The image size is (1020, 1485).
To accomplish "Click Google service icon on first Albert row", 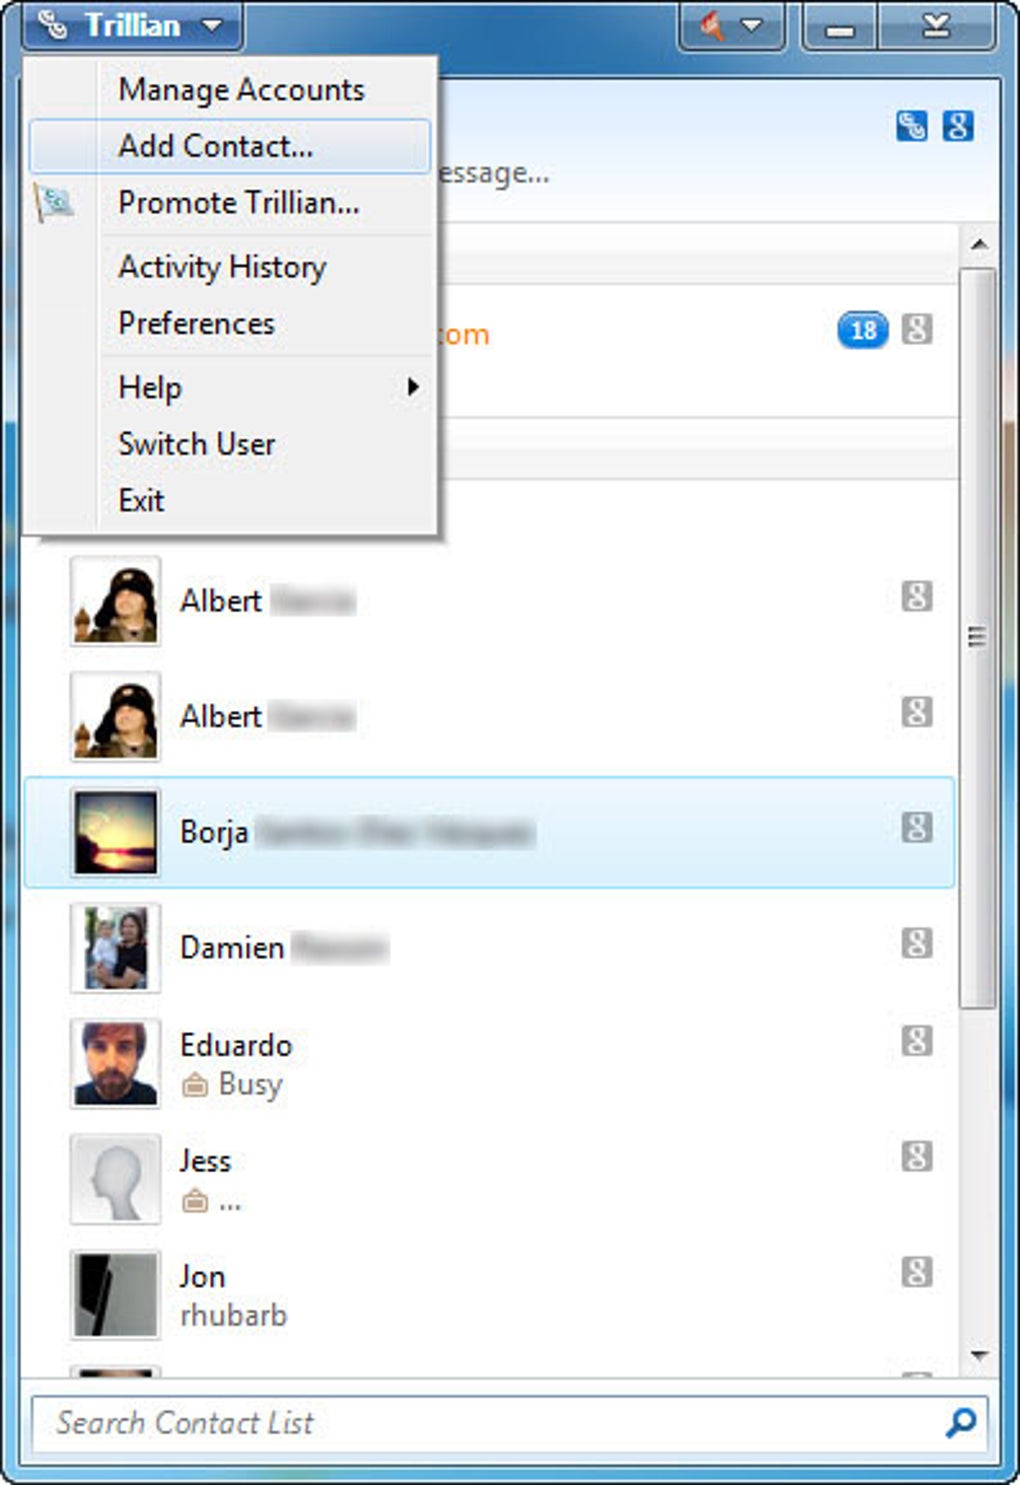I will (x=917, y=597).
